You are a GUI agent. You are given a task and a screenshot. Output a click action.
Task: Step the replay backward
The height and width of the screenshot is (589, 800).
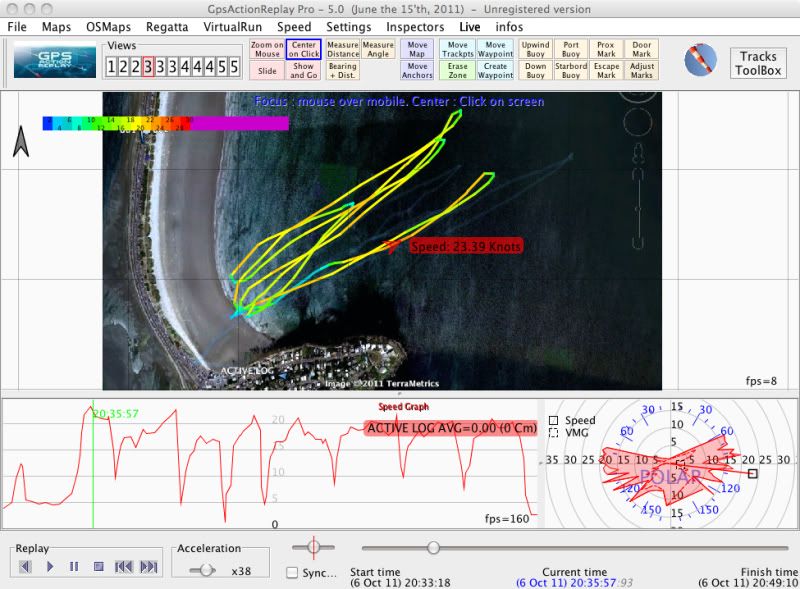[25, 567]
